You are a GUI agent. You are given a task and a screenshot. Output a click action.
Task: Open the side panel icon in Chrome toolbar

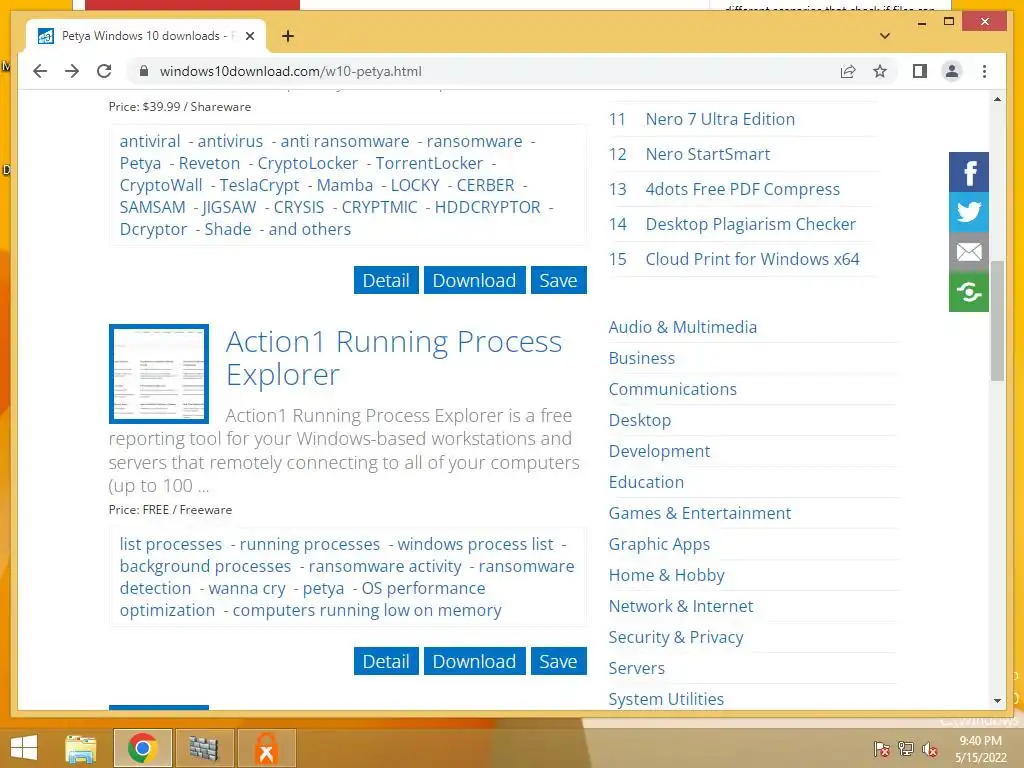pyautogui.click(x=920, y=71)
